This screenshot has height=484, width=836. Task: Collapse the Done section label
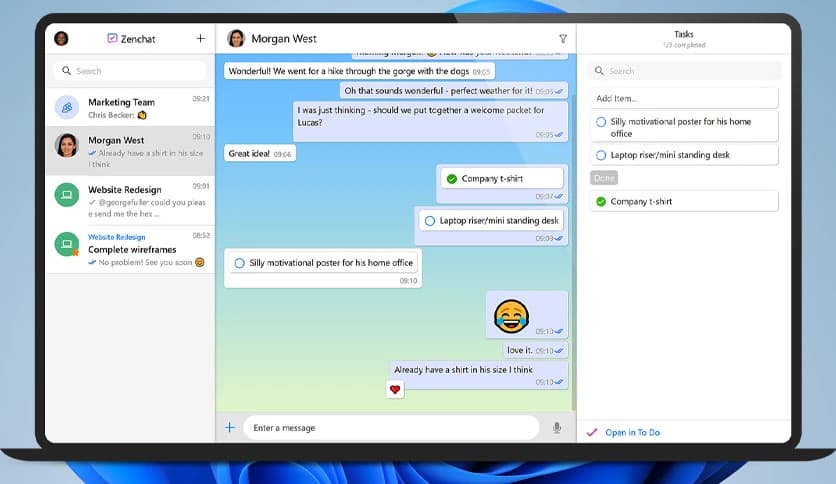(x=604, y=178)
